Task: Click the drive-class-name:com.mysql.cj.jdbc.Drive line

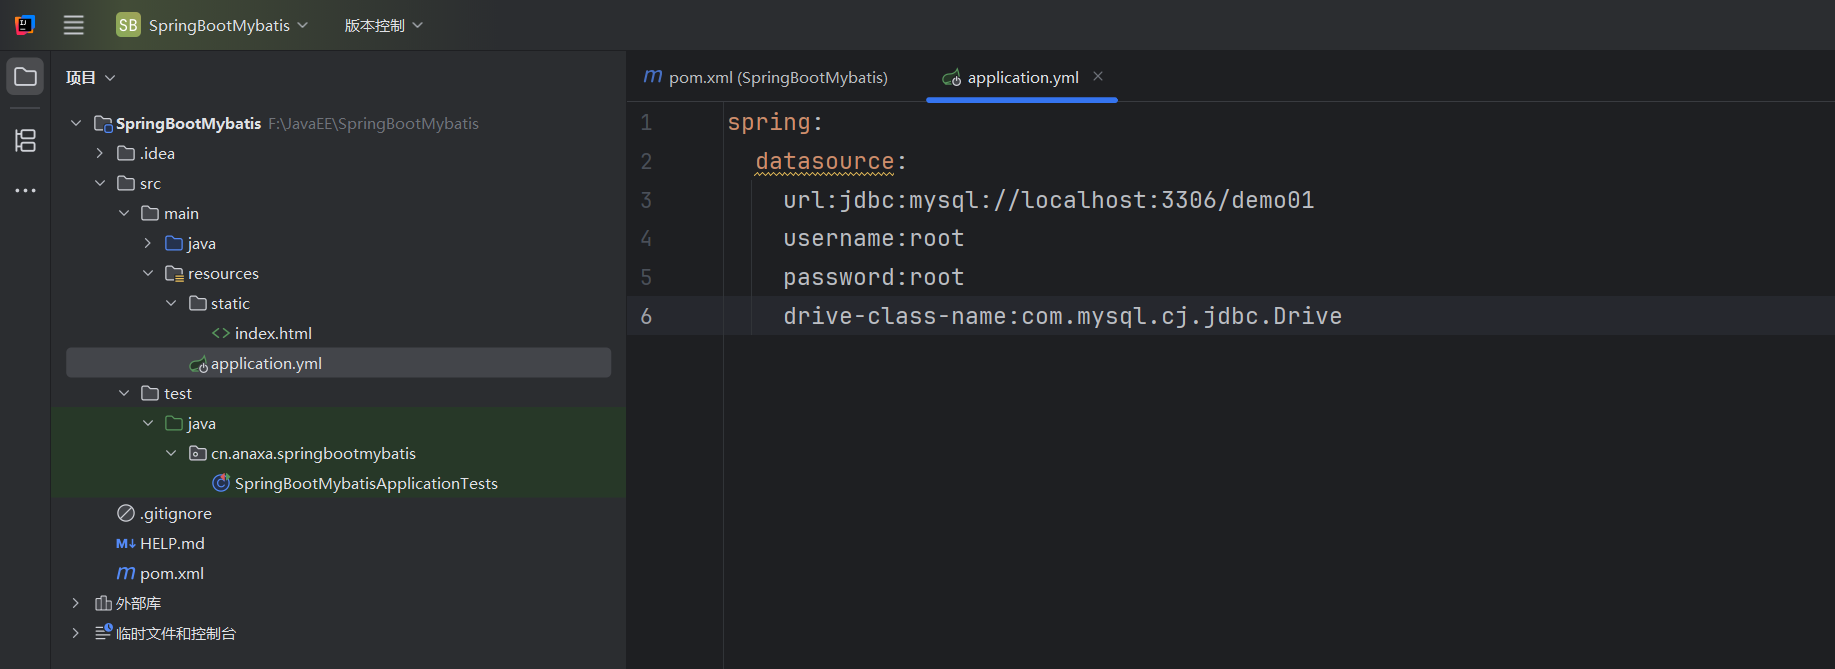Action: point(1062,316)
